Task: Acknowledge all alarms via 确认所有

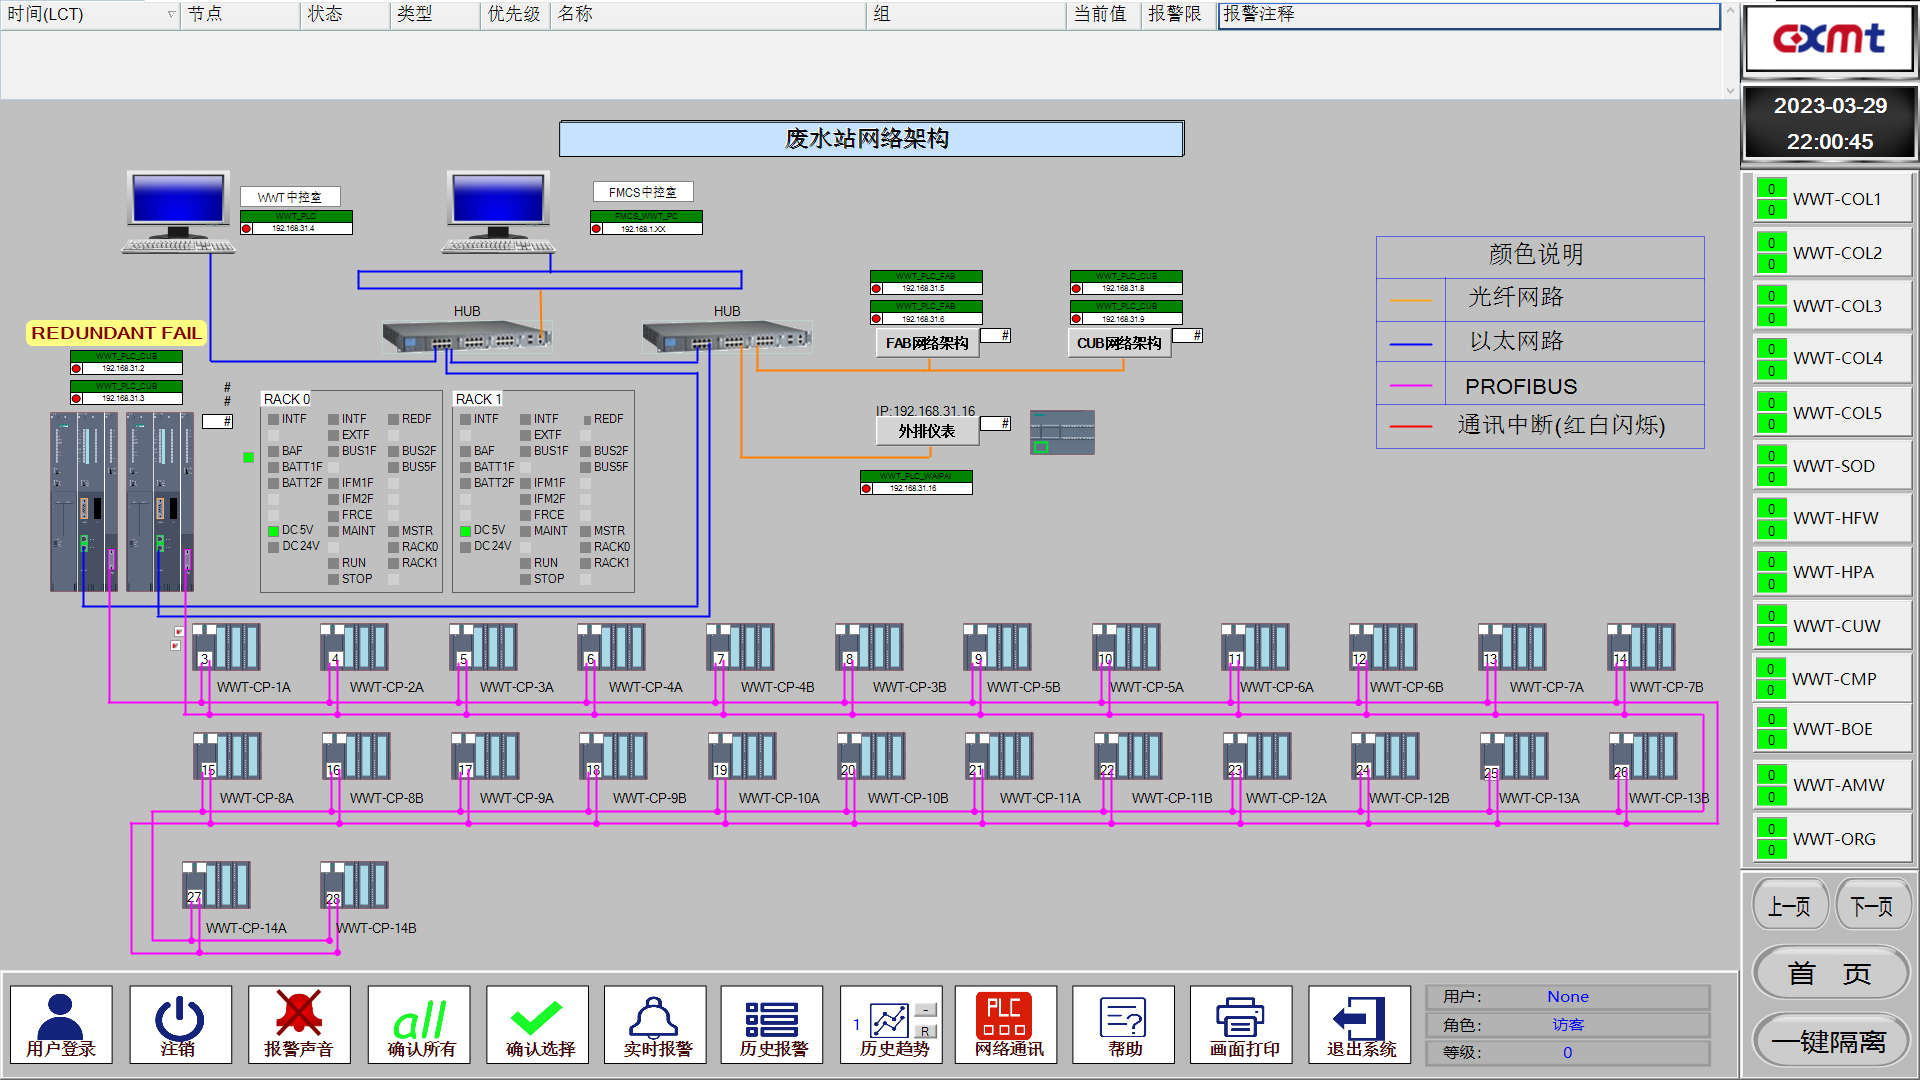Action: 419,1024
